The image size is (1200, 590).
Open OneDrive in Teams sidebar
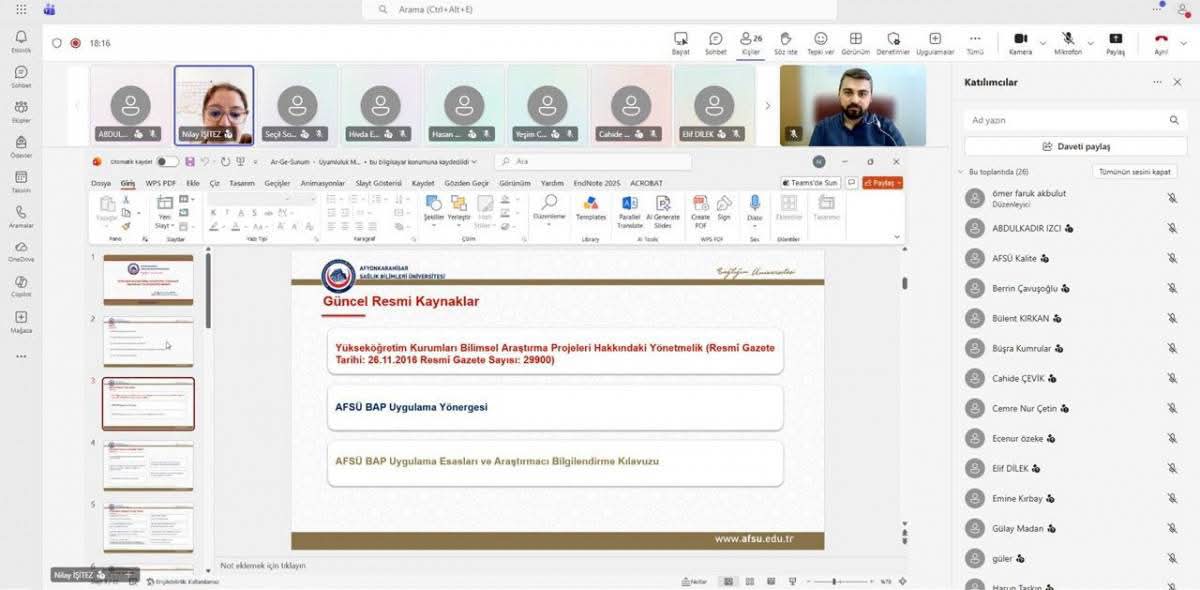coord(21,251)
